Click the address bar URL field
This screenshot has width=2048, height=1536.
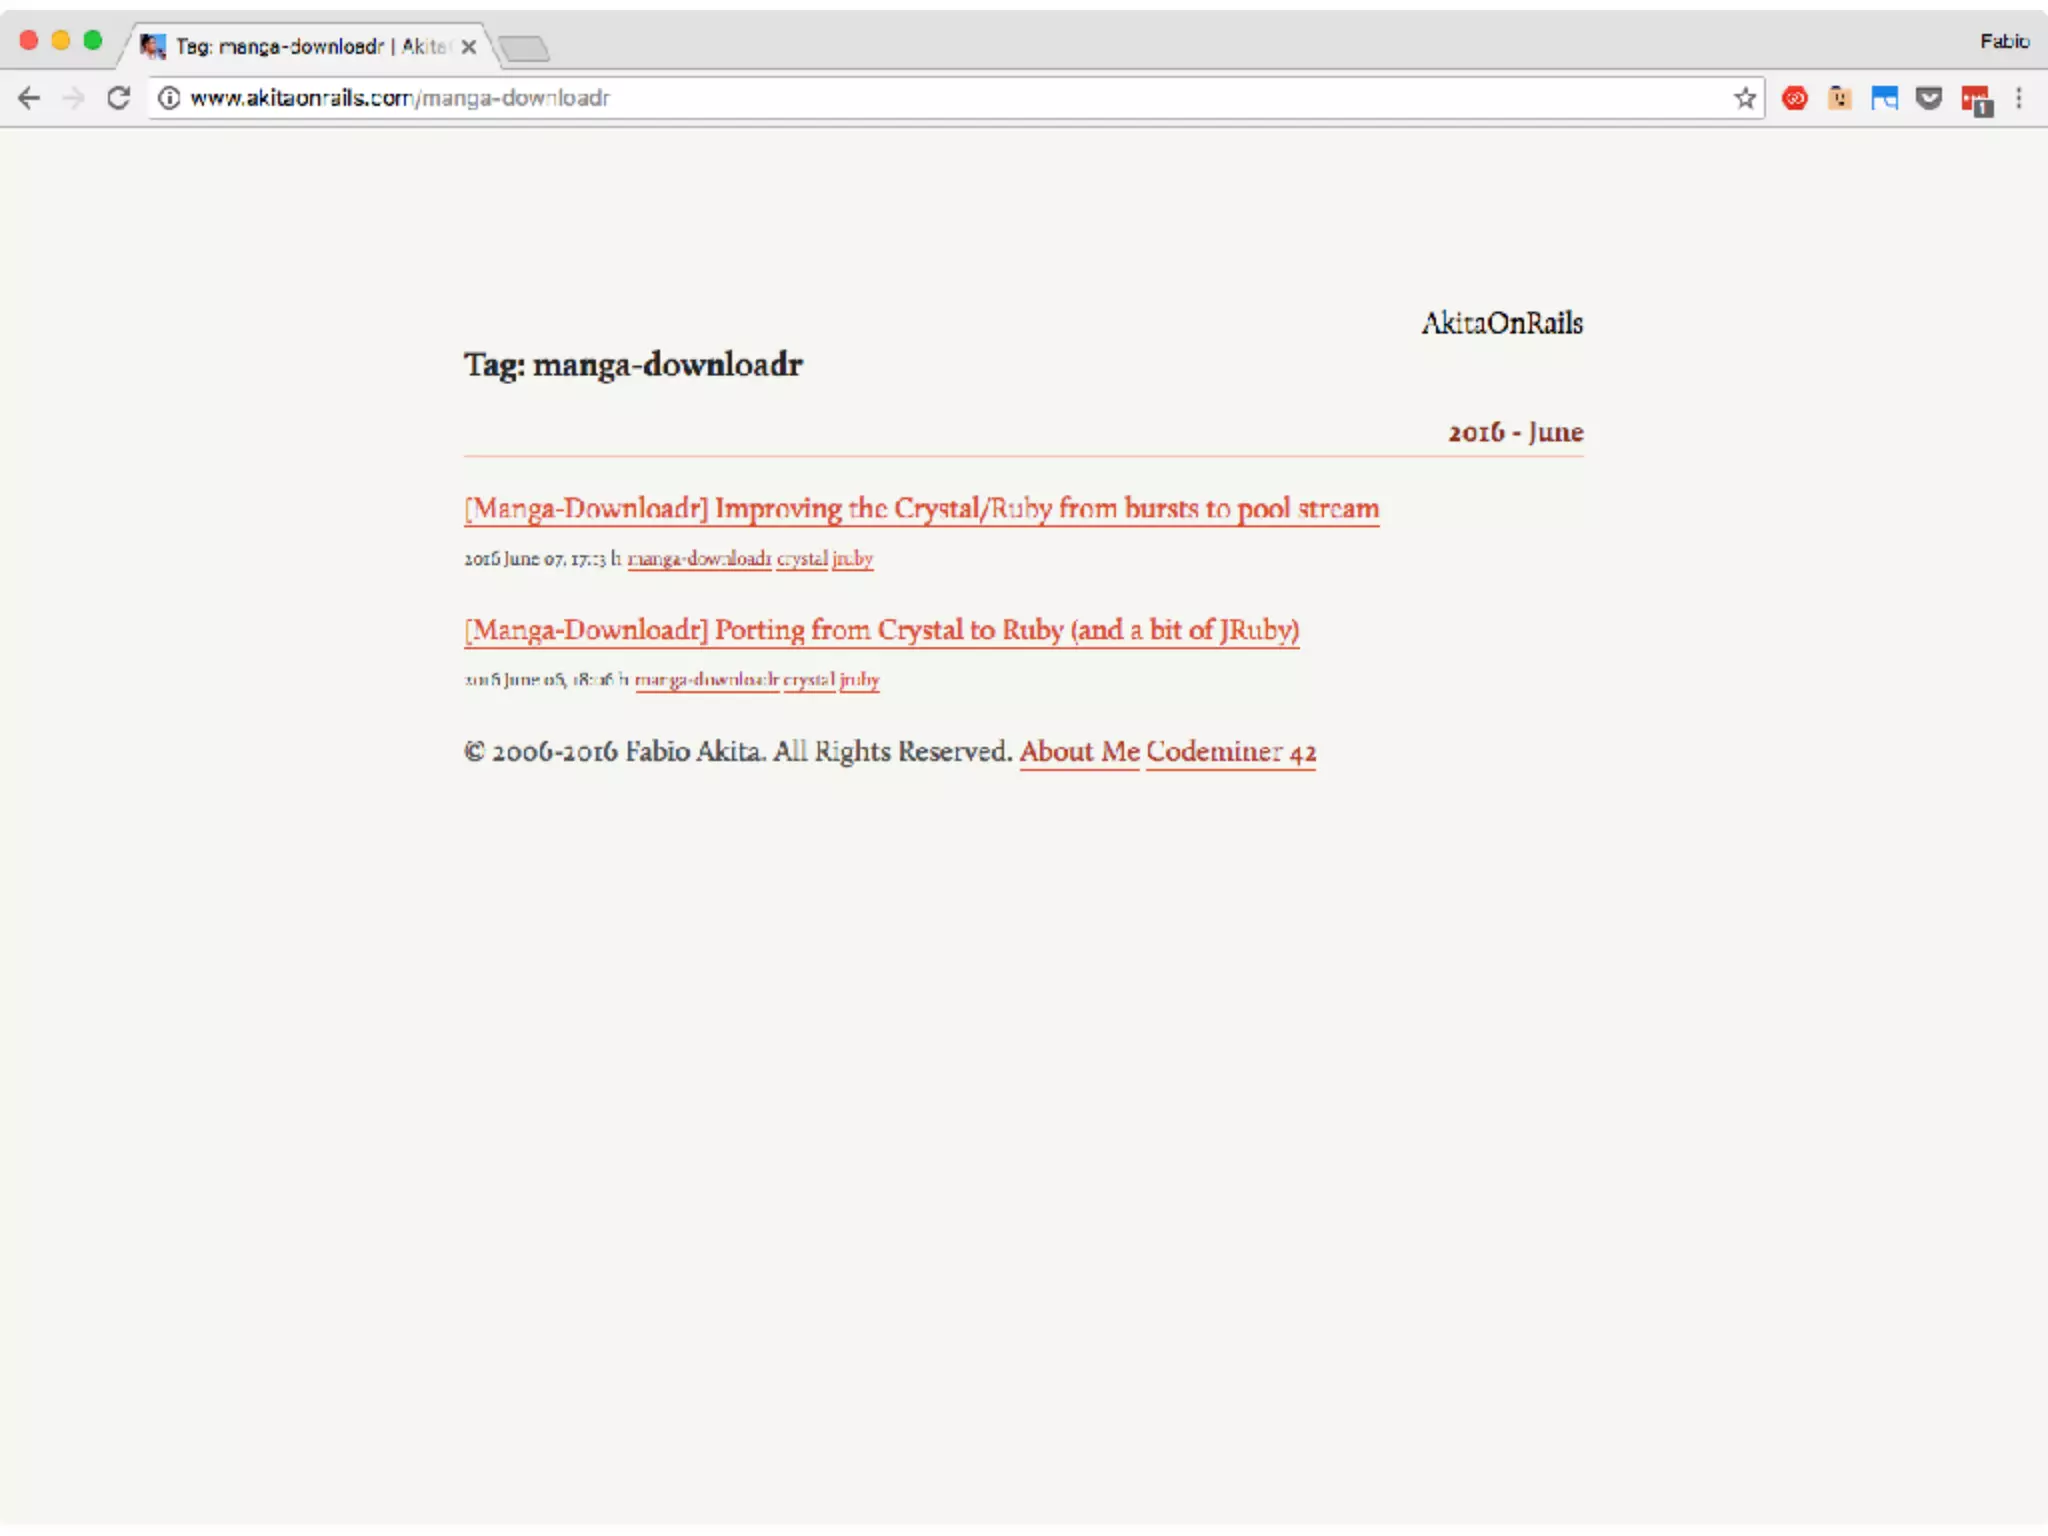[900, 98]
